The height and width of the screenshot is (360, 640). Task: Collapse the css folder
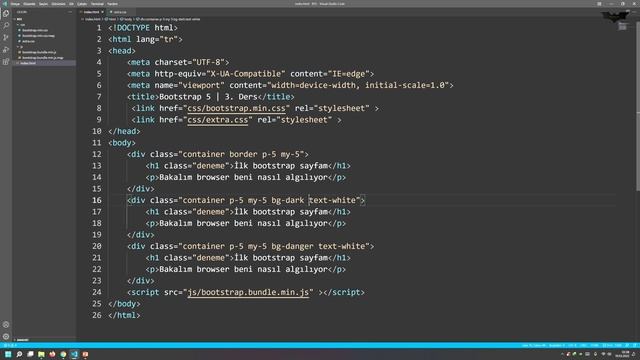tap(22, 24)
